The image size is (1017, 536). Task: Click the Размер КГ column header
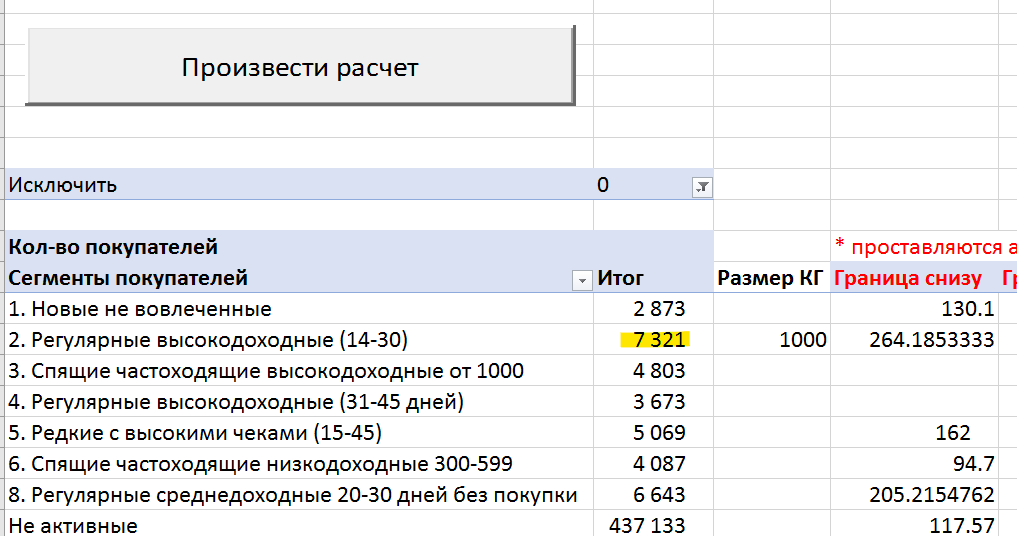tap(771, 279)
